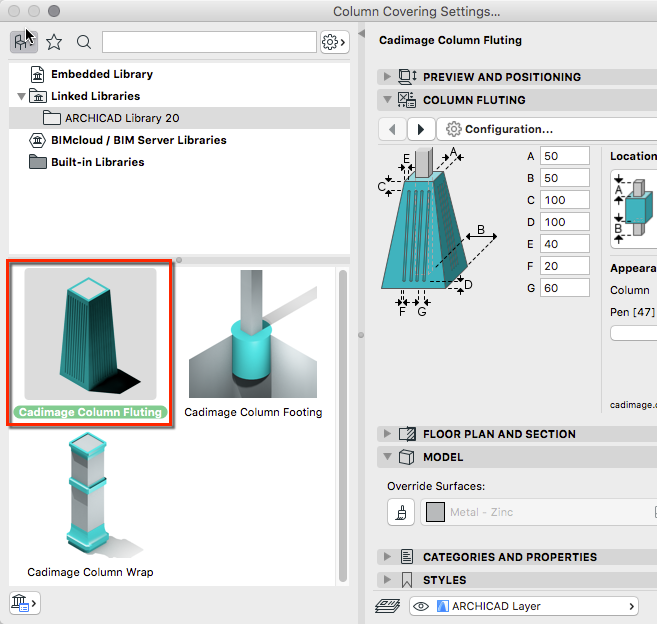Open the ARCHICAD Layer dropdown
The height and width of the screenshot is (624, 657).
point(524,606)
